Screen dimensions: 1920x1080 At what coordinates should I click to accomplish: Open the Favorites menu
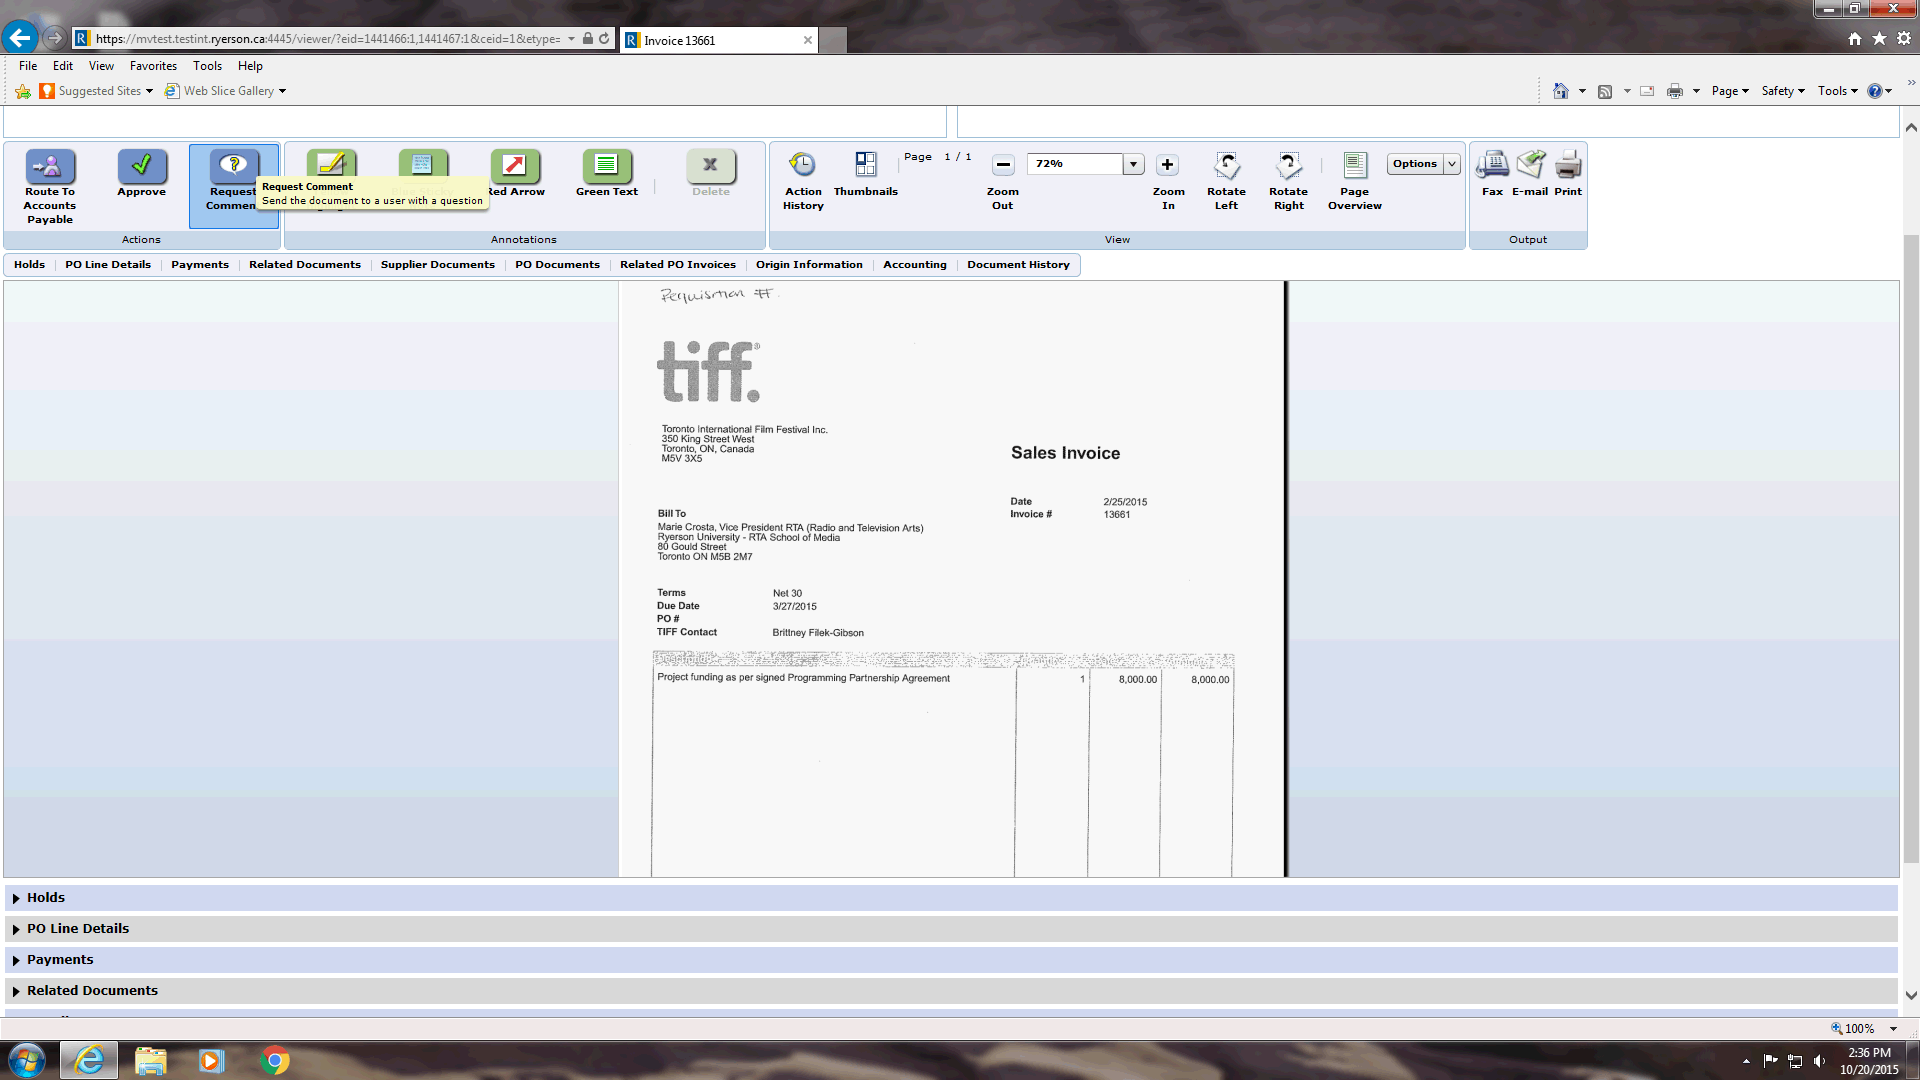tap(153, 66)
